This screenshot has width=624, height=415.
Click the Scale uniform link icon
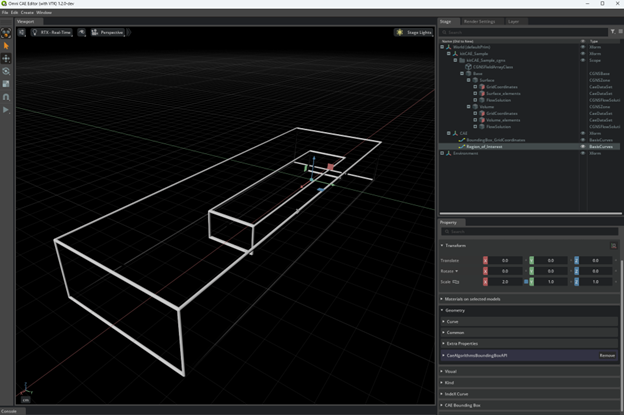pyautogui.click(x=456, y=282)
